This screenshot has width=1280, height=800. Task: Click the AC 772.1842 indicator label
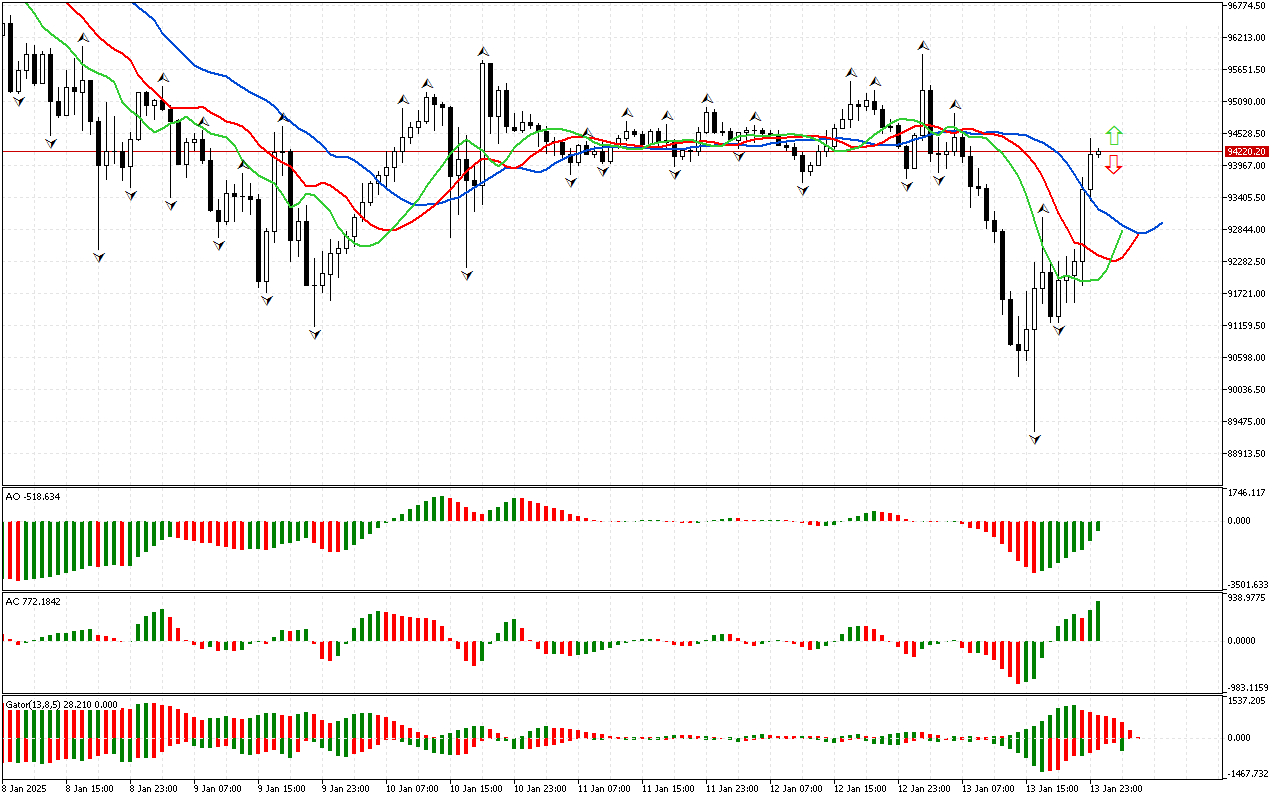pyautogui.click(x=33, y=601)
